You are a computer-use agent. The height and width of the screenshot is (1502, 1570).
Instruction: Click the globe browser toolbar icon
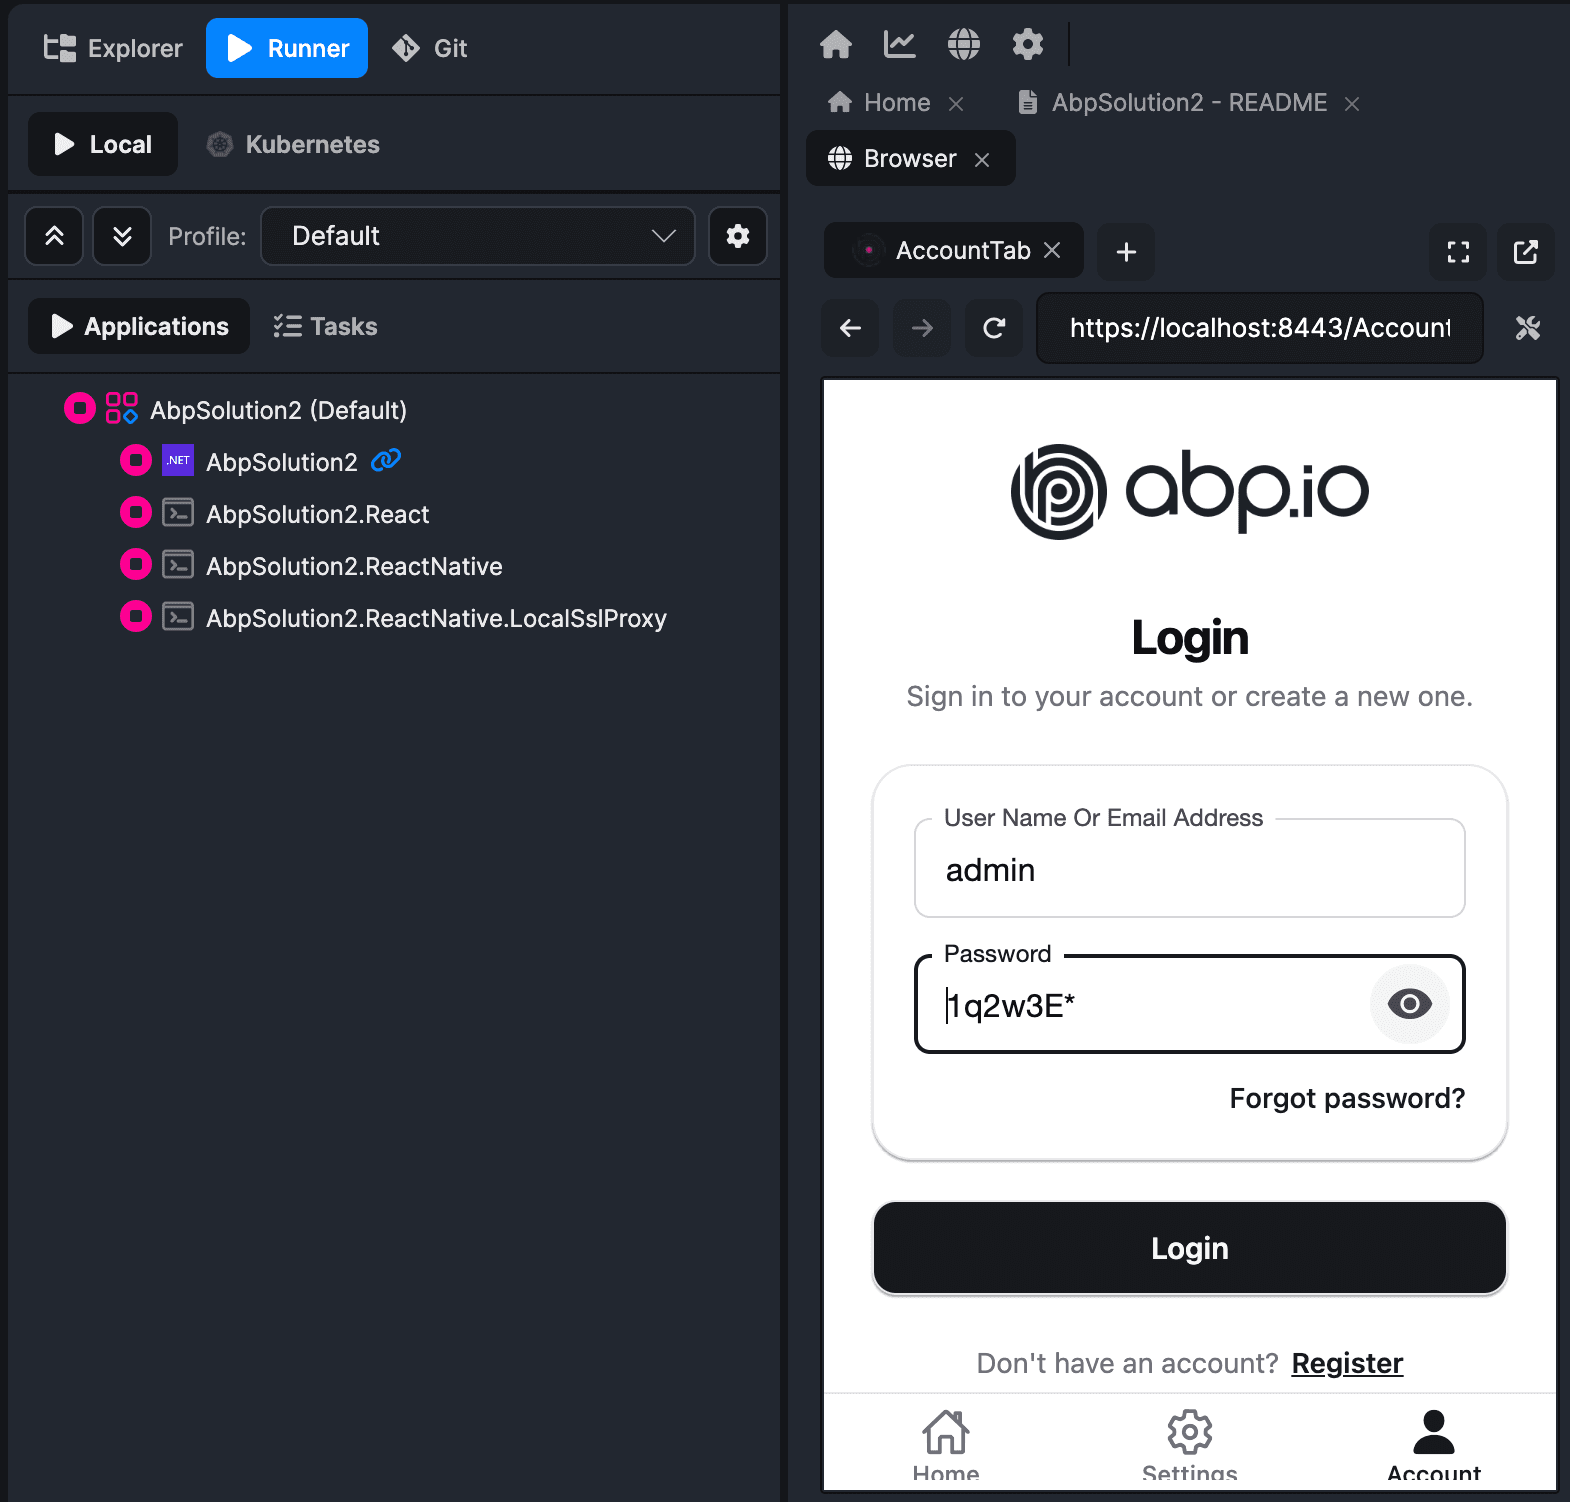coord(964,44)
